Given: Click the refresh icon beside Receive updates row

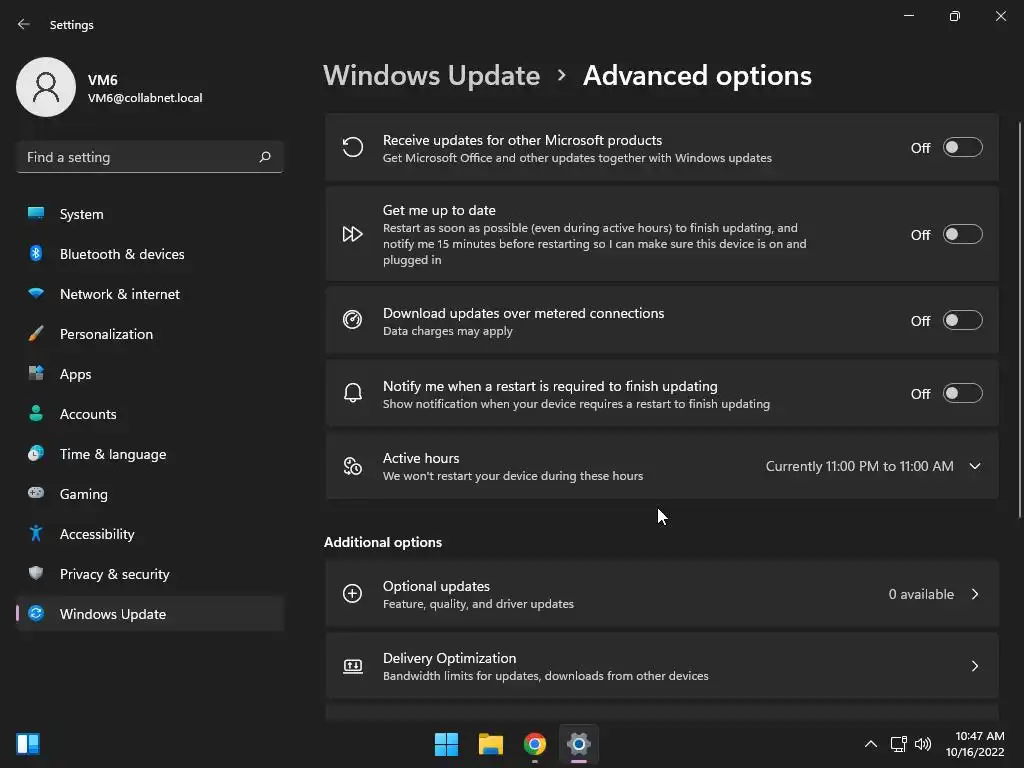Looking at the screenshot, I should 353,148.
